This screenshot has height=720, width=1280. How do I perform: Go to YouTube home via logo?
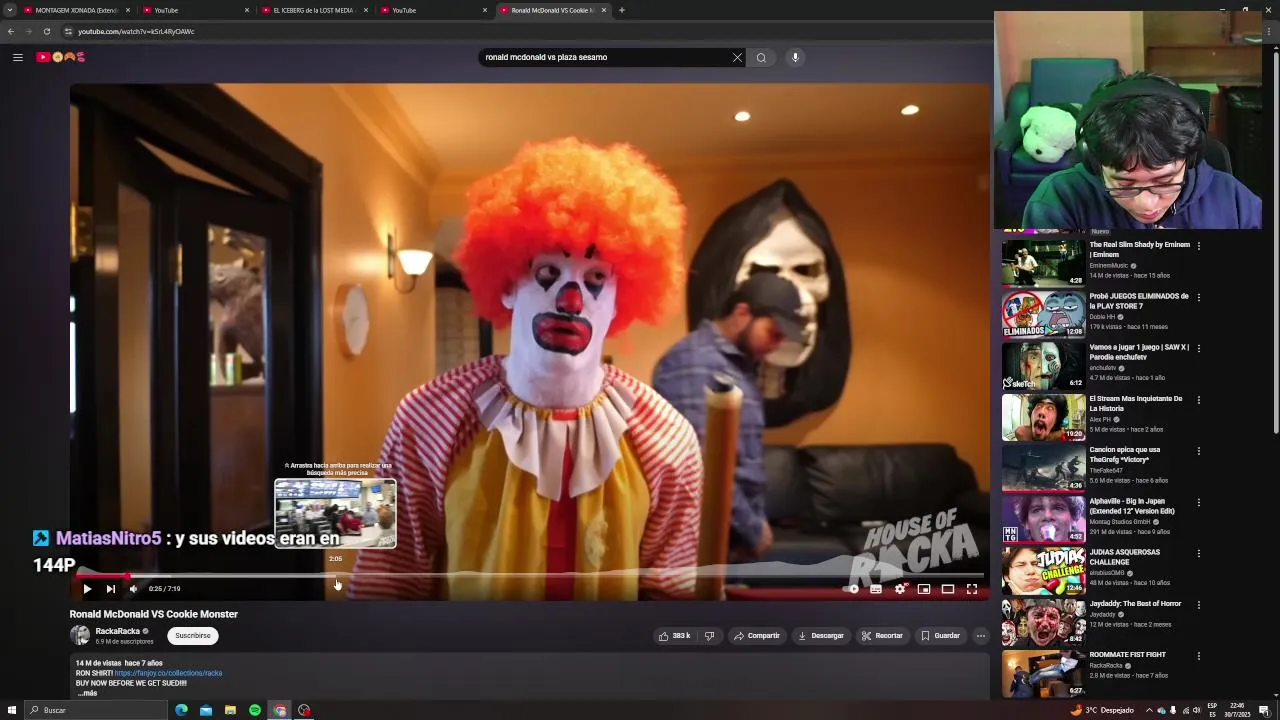pyautogui.click(x=61, y=57)
